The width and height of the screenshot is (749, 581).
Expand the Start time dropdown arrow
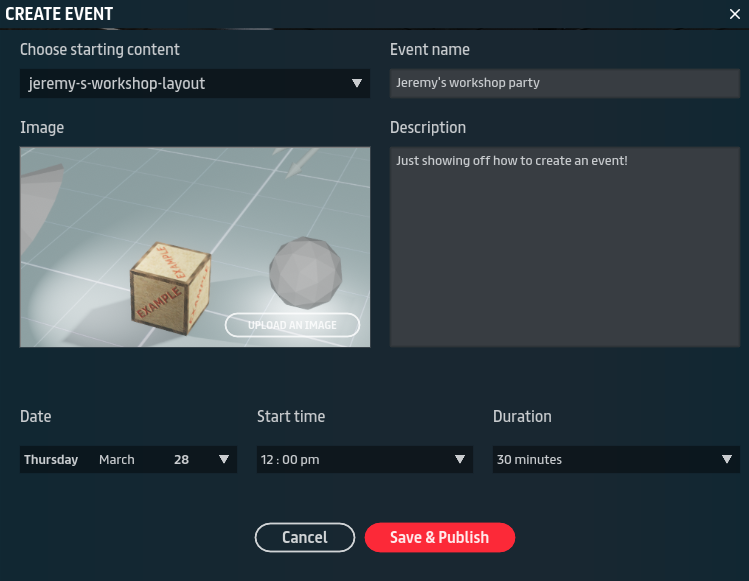point(460,460)
